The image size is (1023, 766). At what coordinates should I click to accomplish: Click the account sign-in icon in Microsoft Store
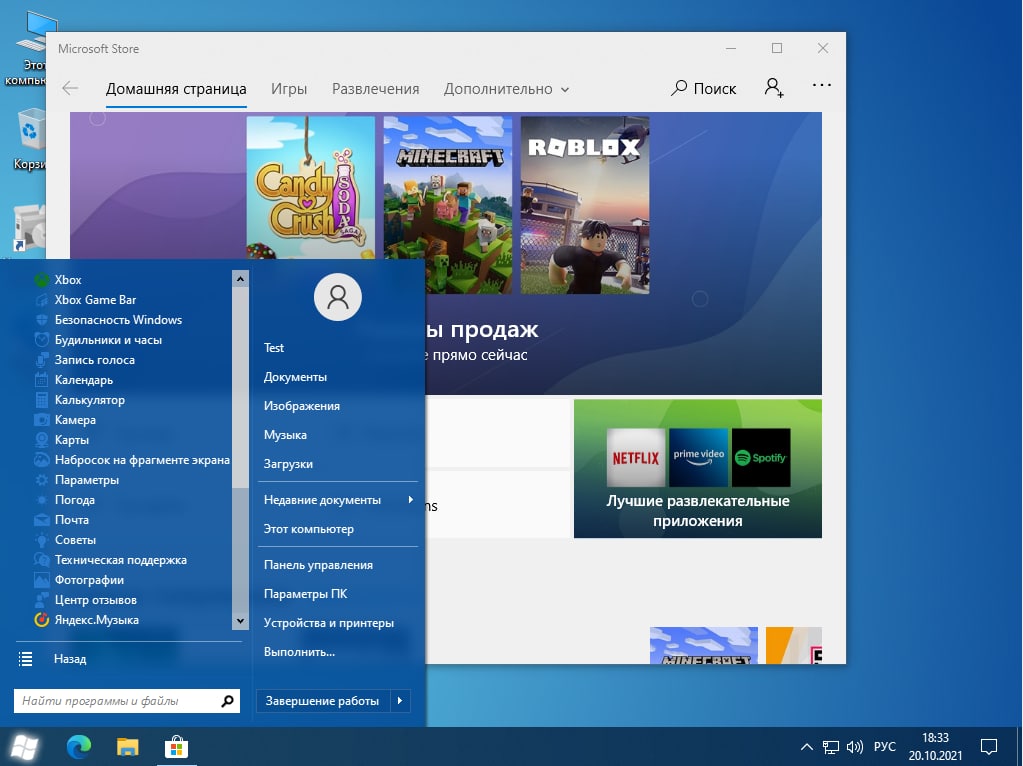774,87
